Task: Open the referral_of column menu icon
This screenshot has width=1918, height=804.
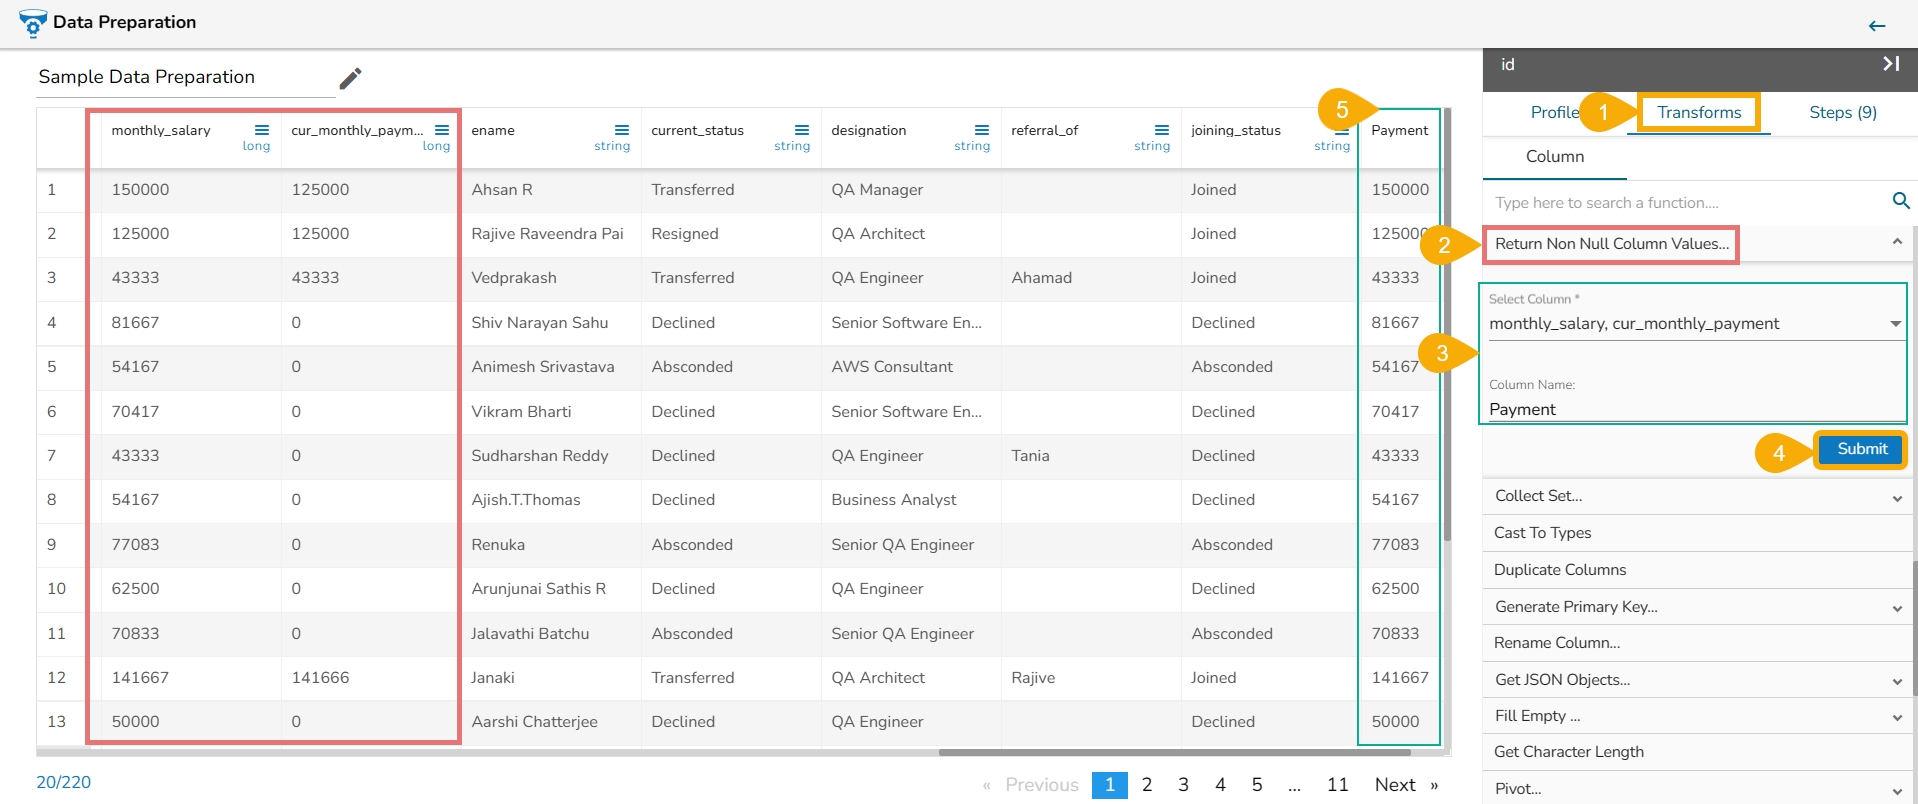Action: pyautogui.click(x=1162, y=130)
